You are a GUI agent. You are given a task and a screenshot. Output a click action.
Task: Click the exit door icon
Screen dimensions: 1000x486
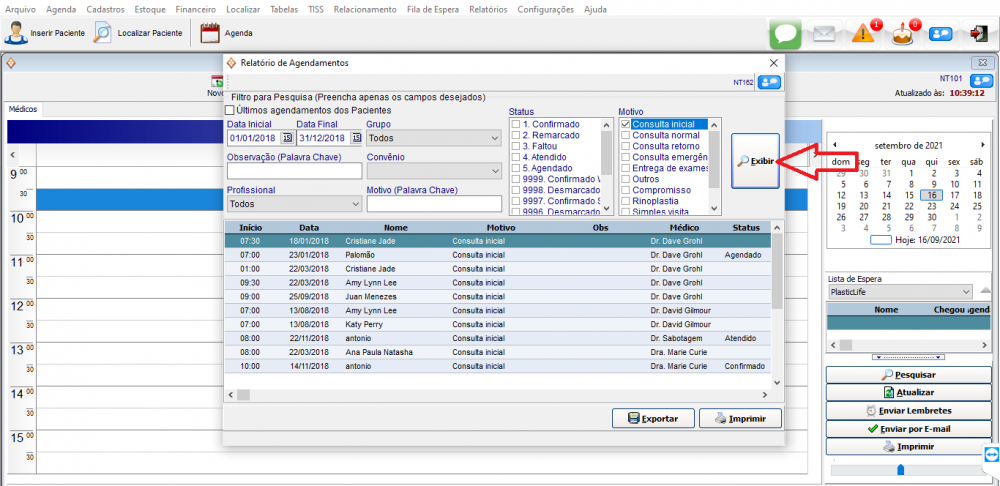[978, 33]
